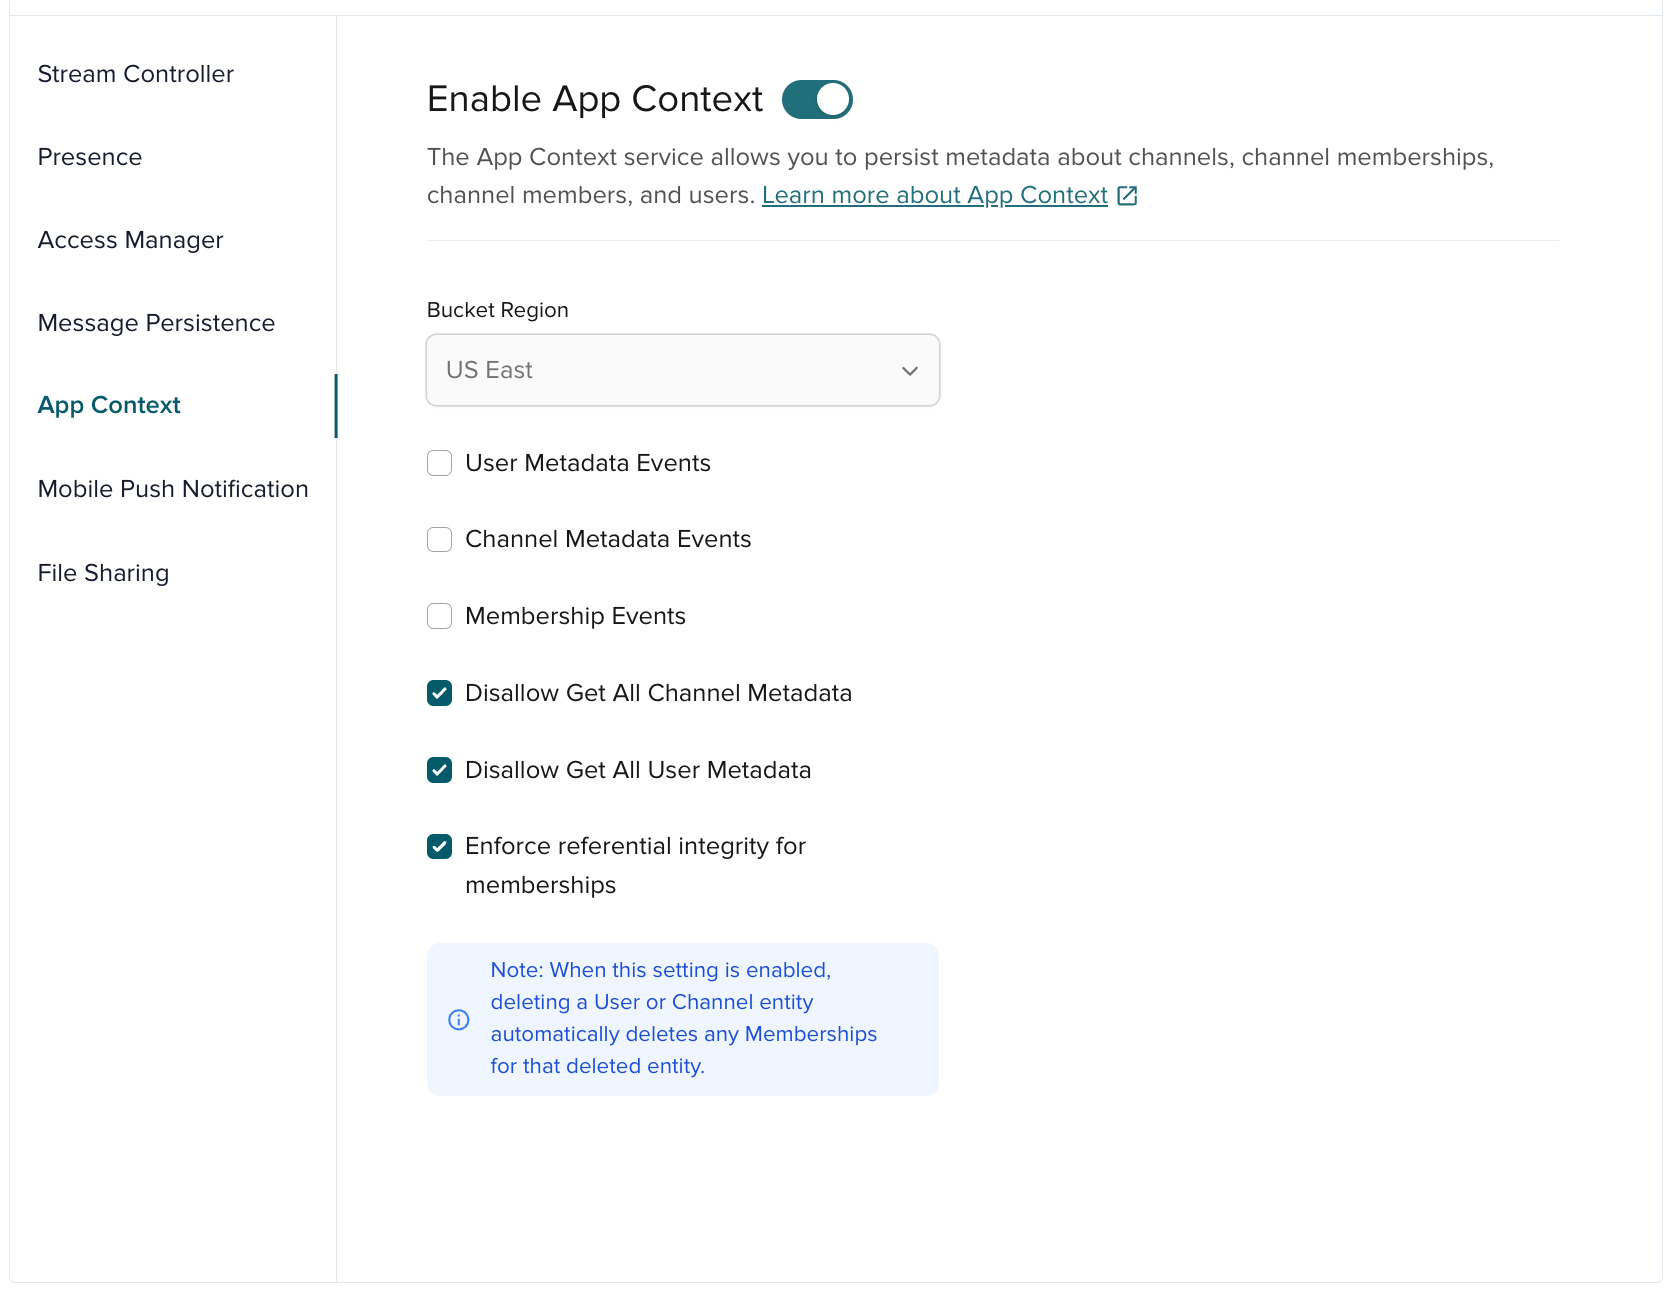Open the Bucket Region dropdown chevron

click(x=910, y=370)
